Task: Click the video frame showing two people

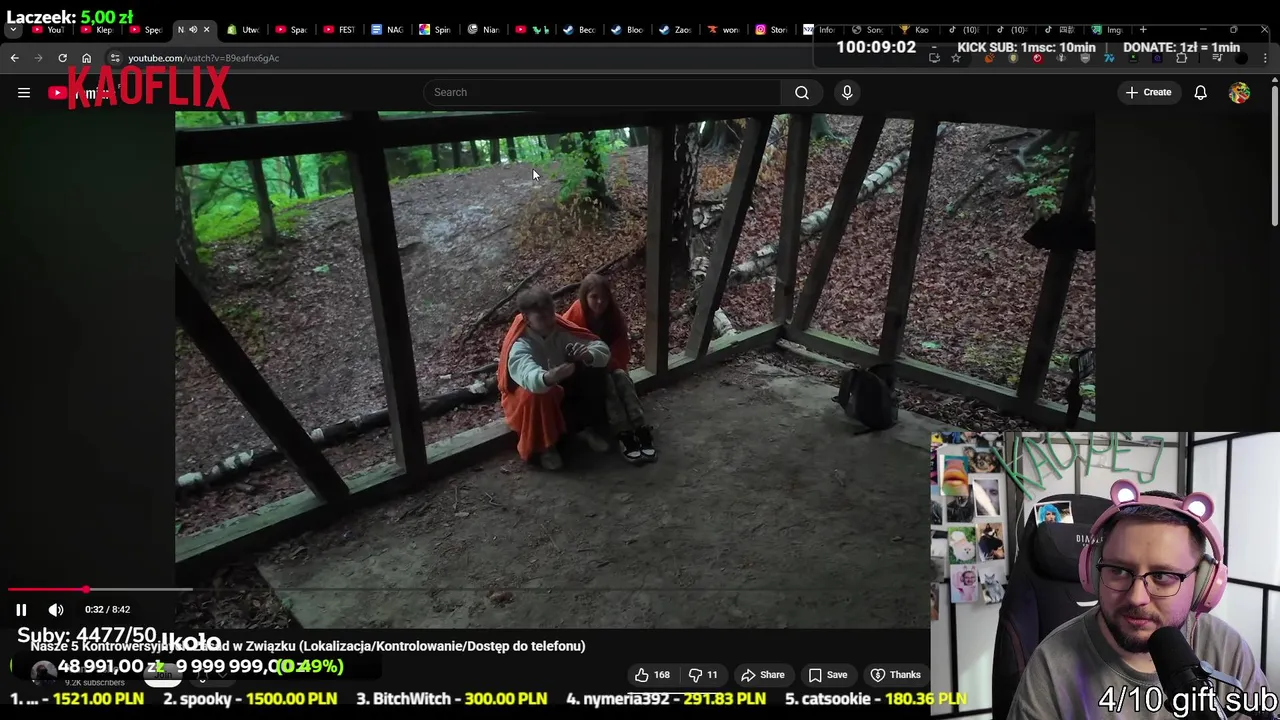Action: click(x=635, y=370)
